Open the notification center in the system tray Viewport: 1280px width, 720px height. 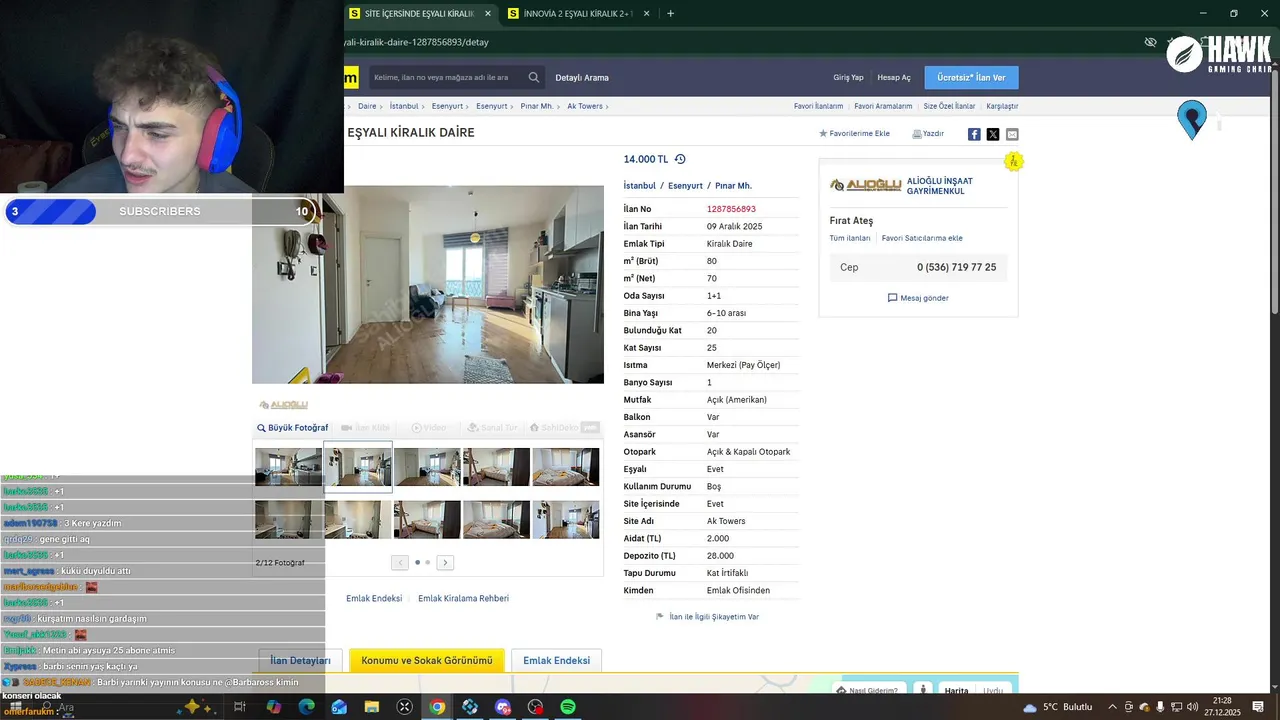[1258, 707]
